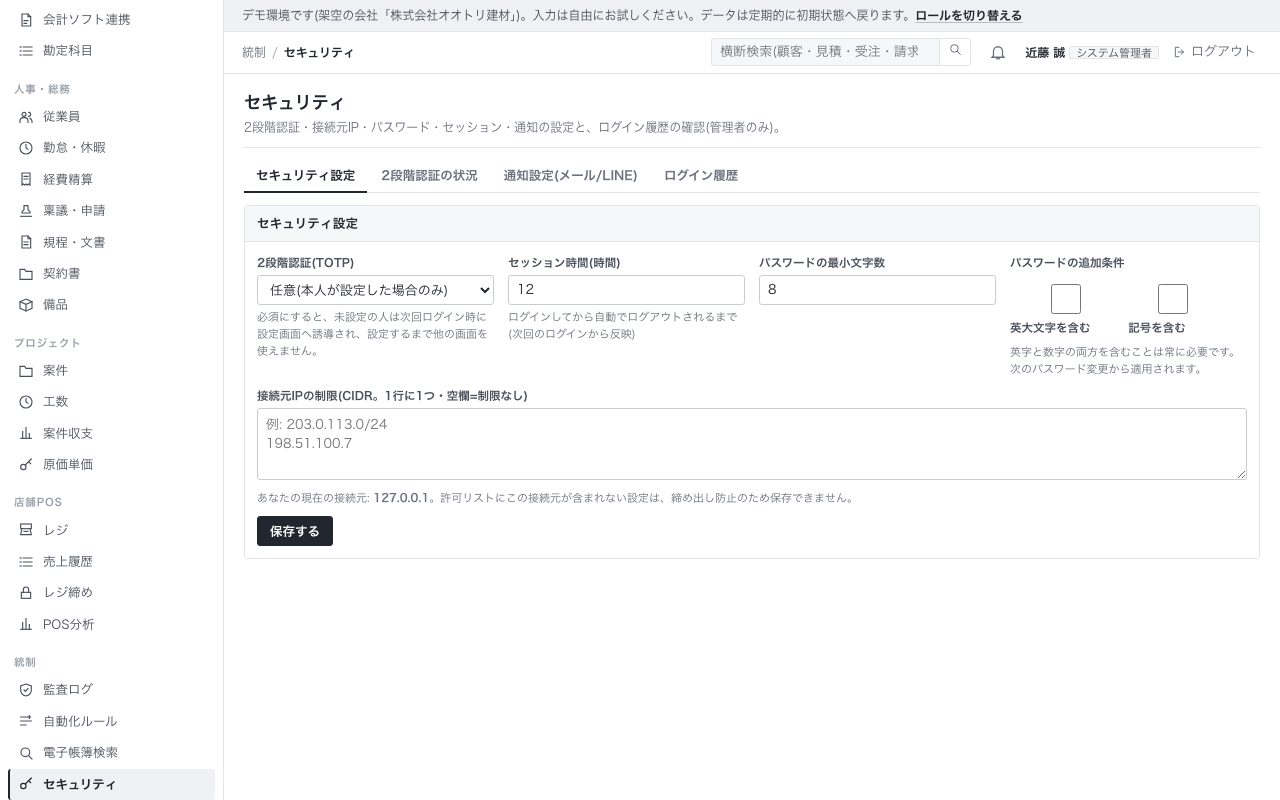Open the 通知設定(メール/LINE) tab
The height and width of the screenshot is (800, 1280).
pyautogui.click(x=570, y=175)
